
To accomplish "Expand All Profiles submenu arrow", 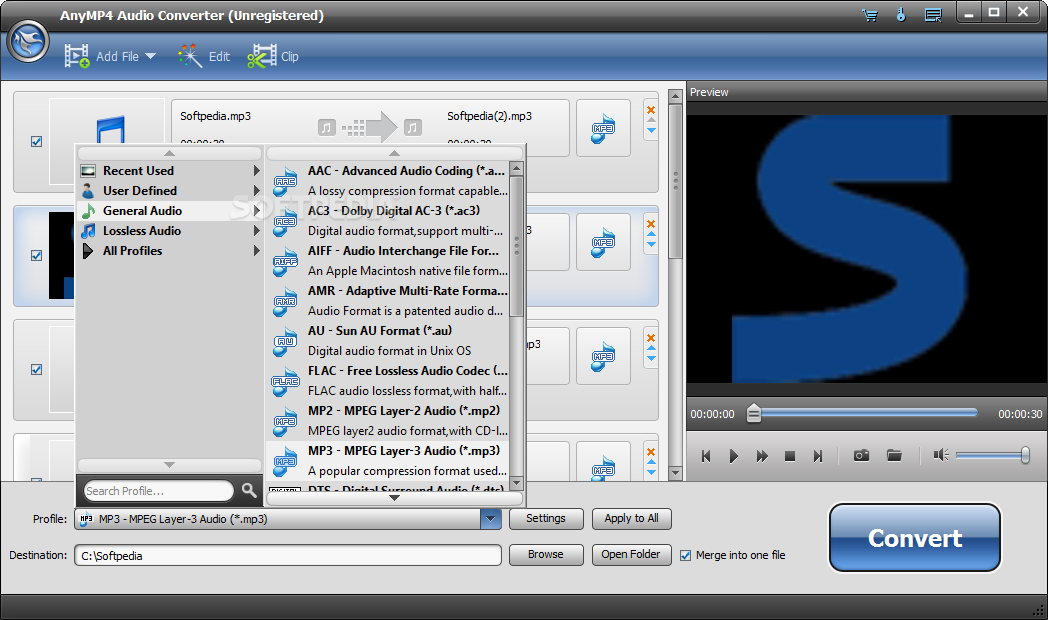I will 257,251.
